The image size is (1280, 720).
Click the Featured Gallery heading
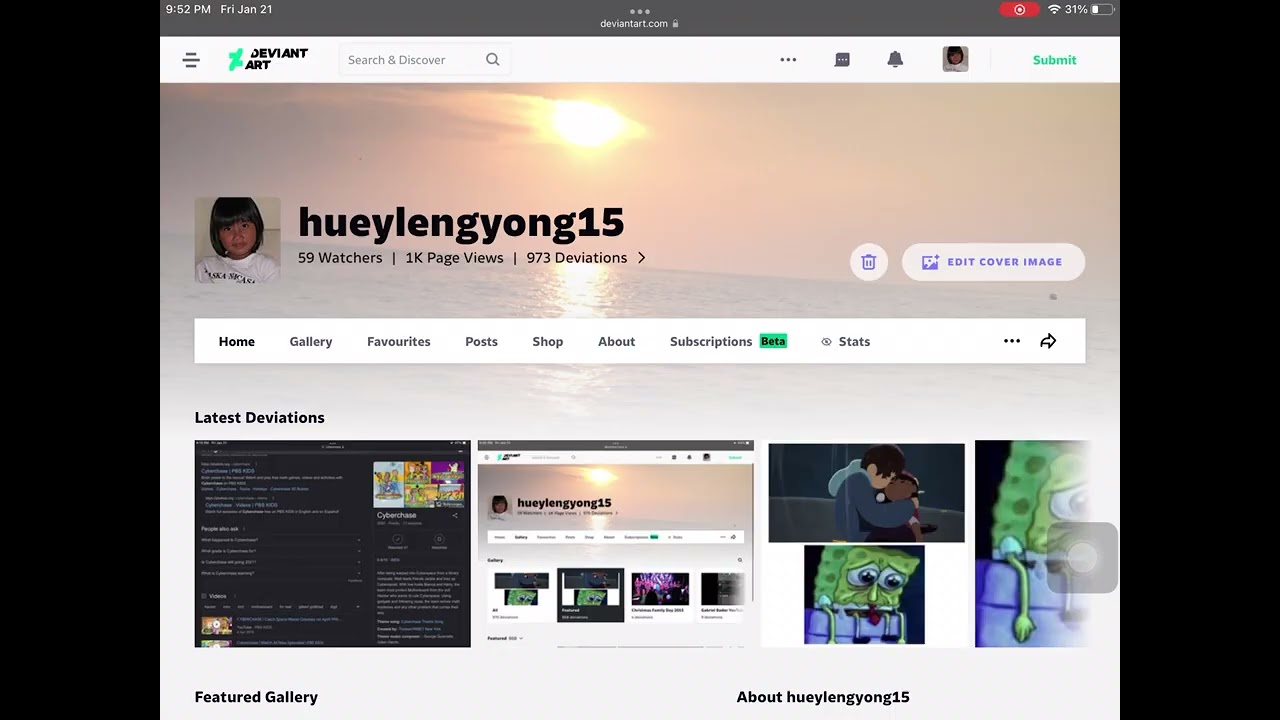click(256, 697)
